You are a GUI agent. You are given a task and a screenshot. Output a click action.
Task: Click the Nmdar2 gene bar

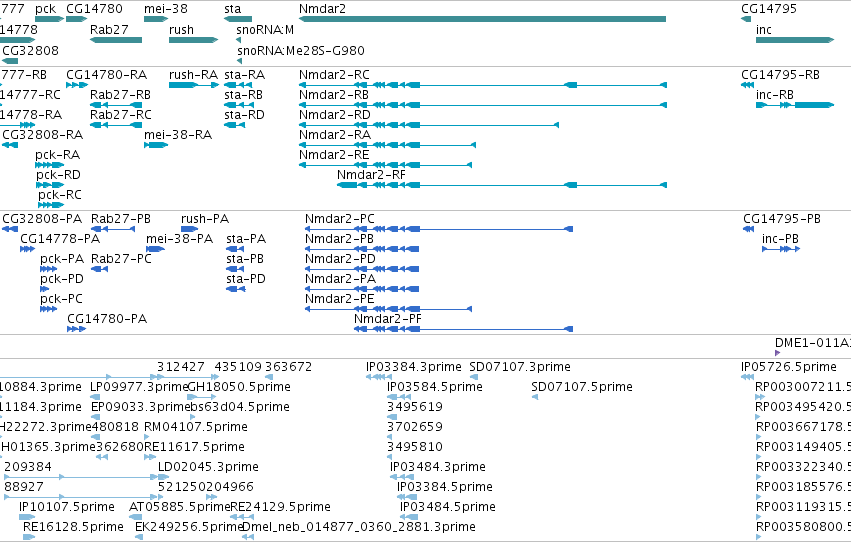(482, 19)
